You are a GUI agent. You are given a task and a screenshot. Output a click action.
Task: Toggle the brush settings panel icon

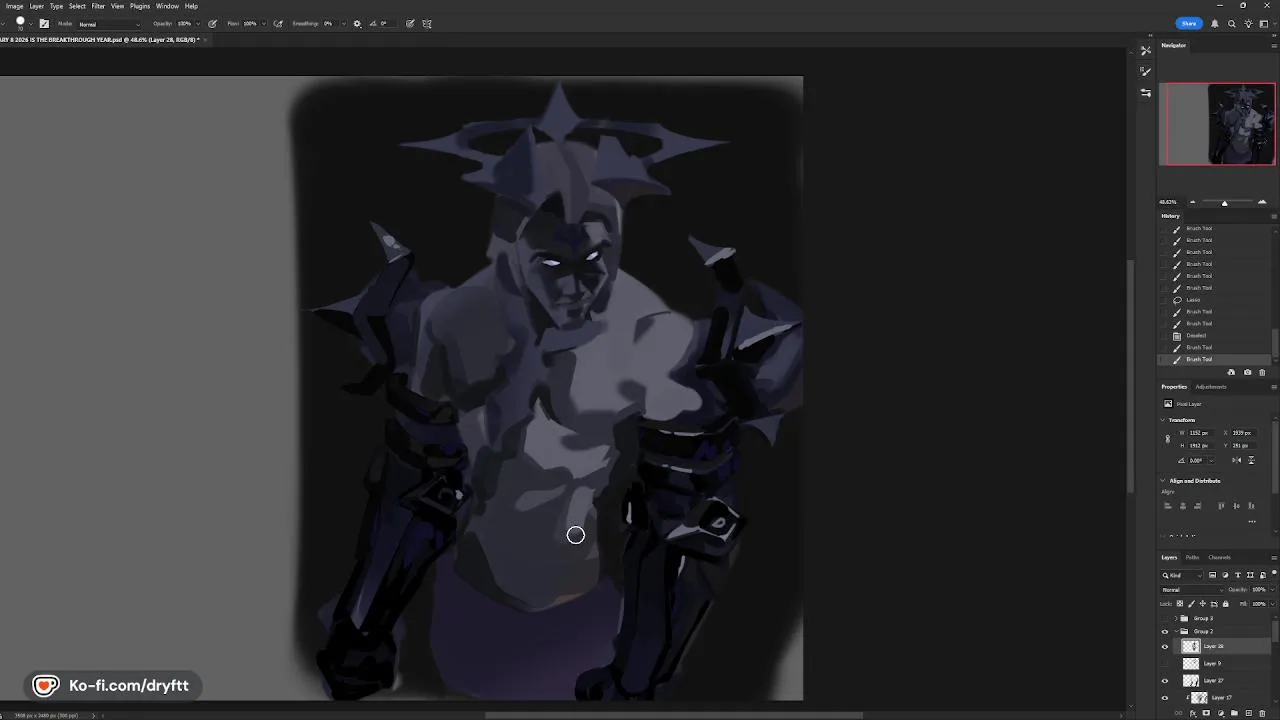[x=43, y=24]
